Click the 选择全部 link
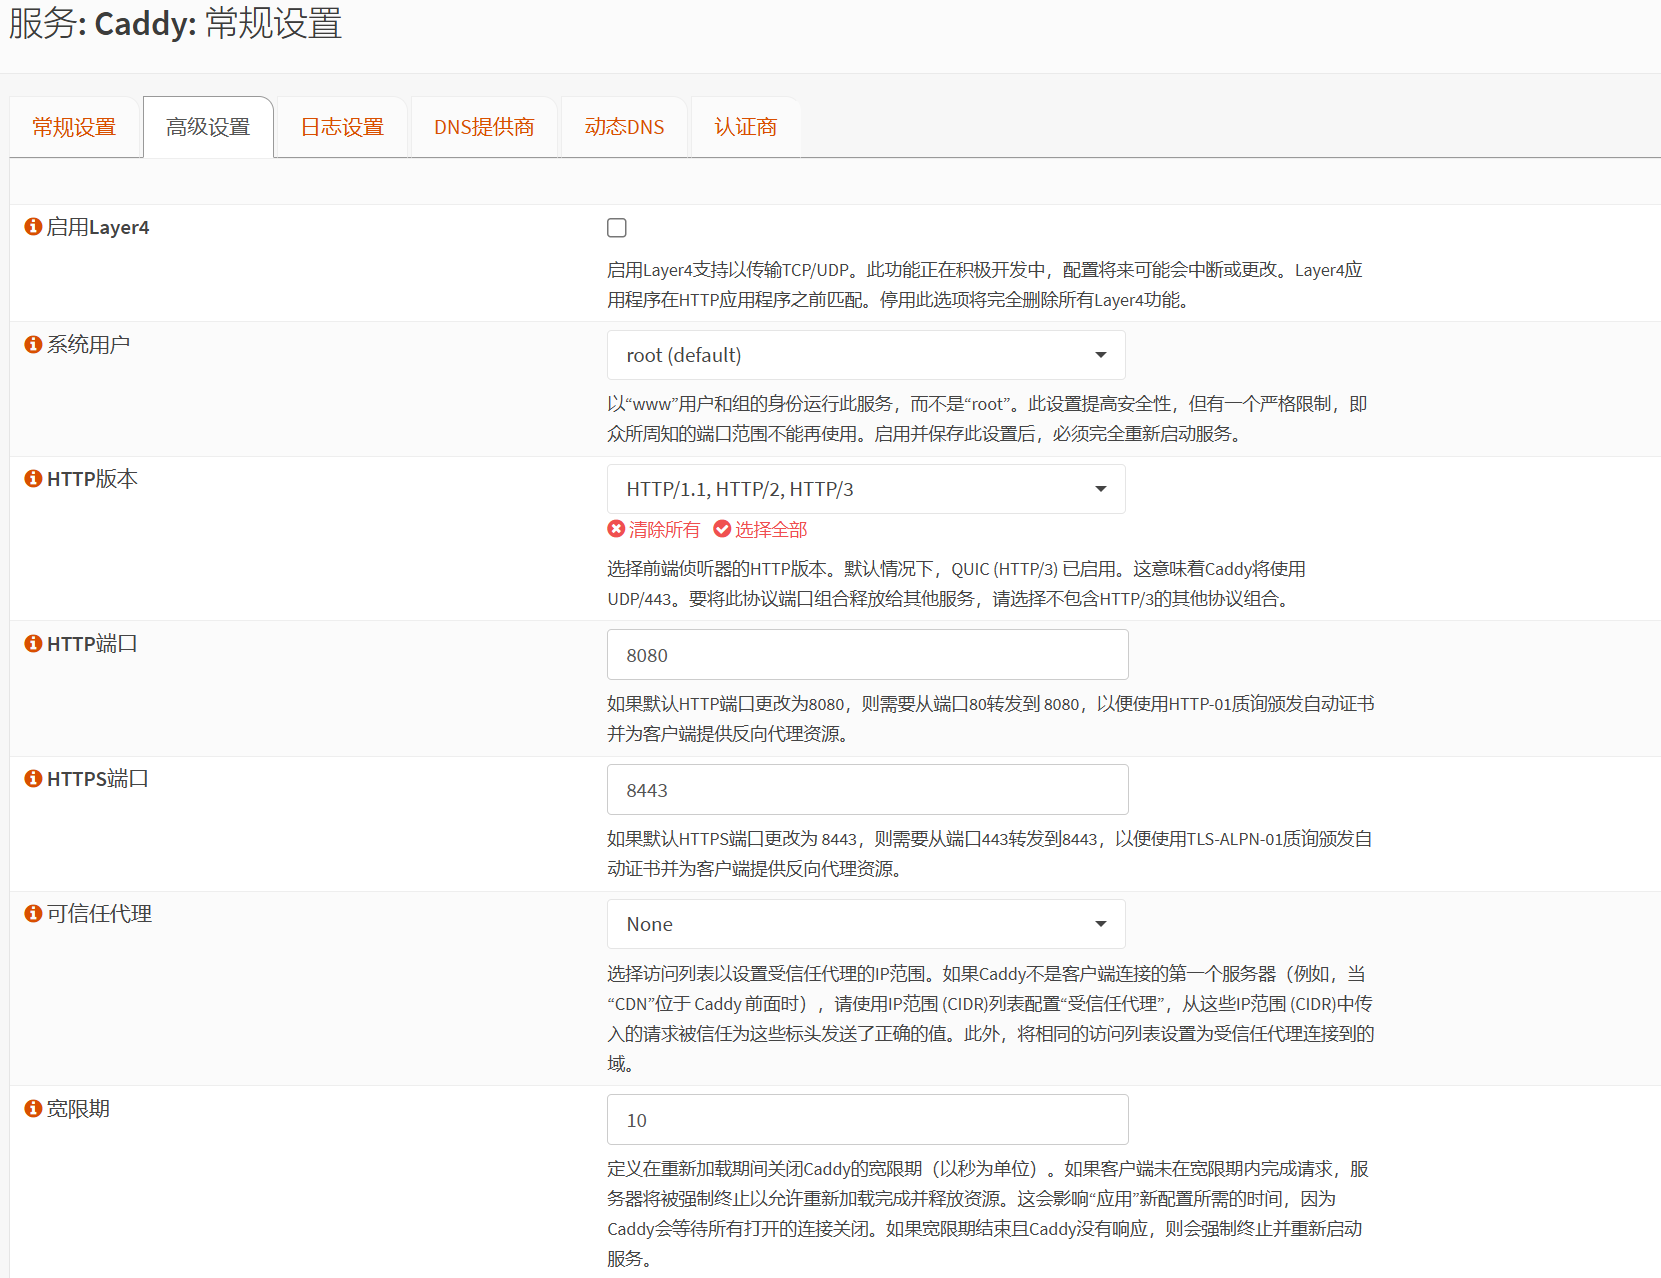Viewport: 1661px width, 1278px height. (x=761, y=529)
